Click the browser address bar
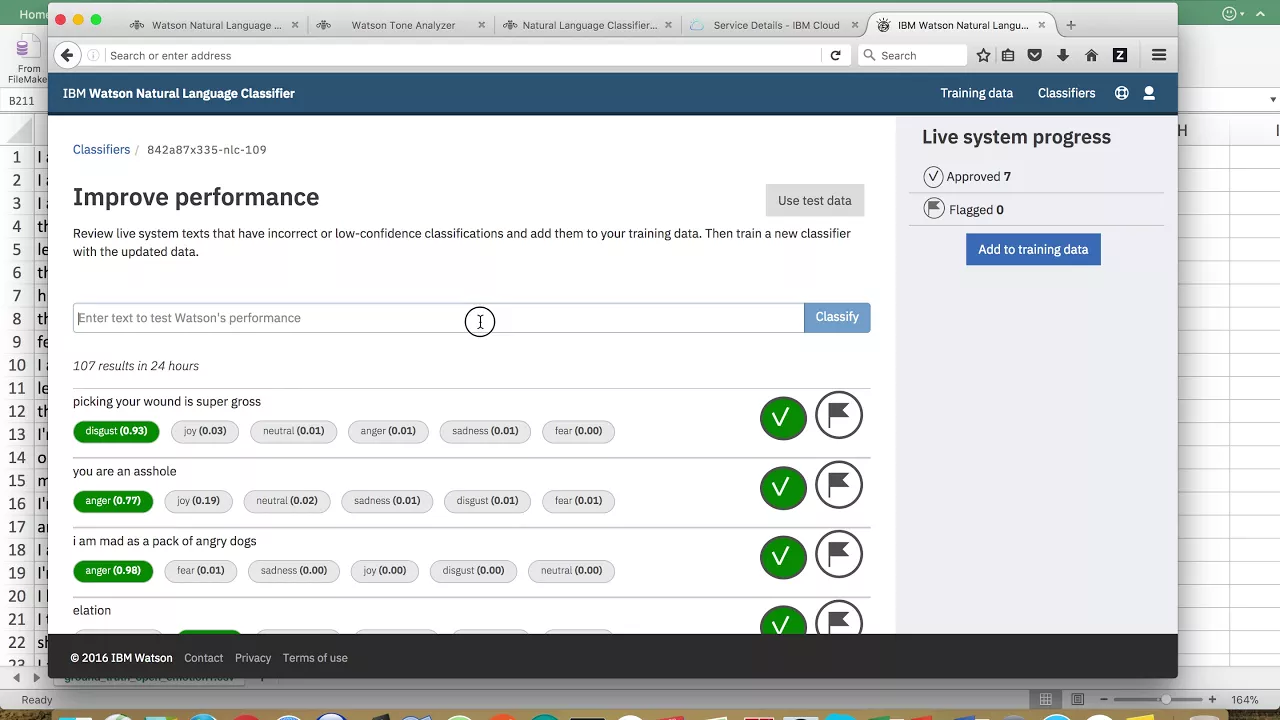1280x720 pixels. (461, 56)
